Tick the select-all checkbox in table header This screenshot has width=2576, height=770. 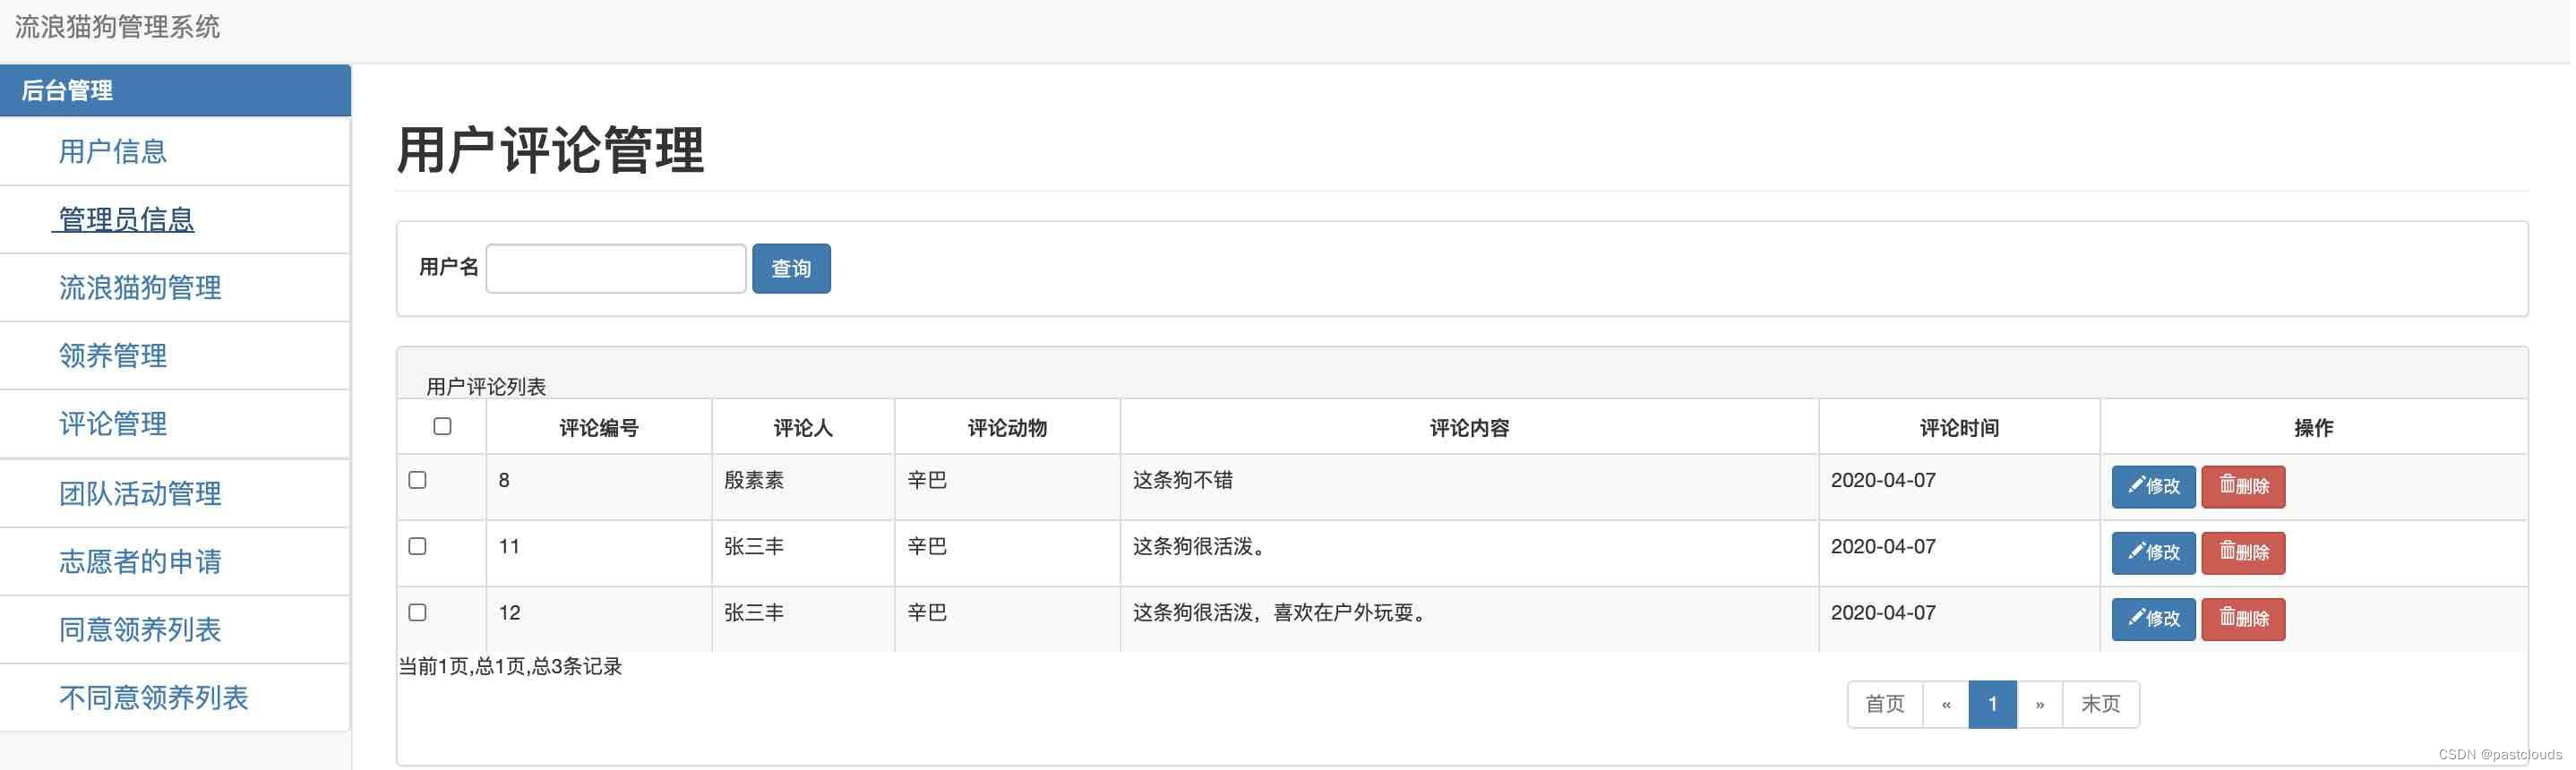(x=443, y=427)
